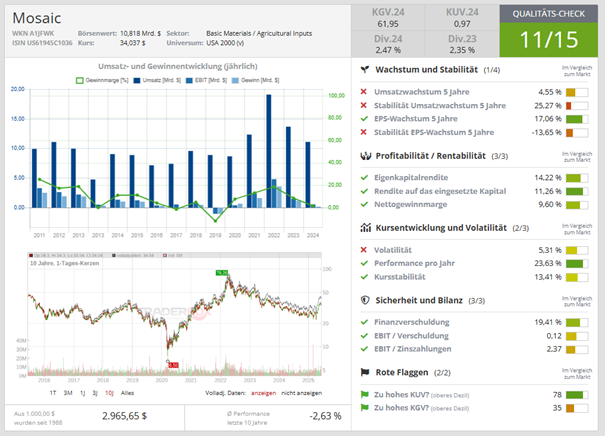Toggle the EBIT [Mrd. $] legend entry
The height and width of the screenshot is (436, 605).
tap(206, 80)
